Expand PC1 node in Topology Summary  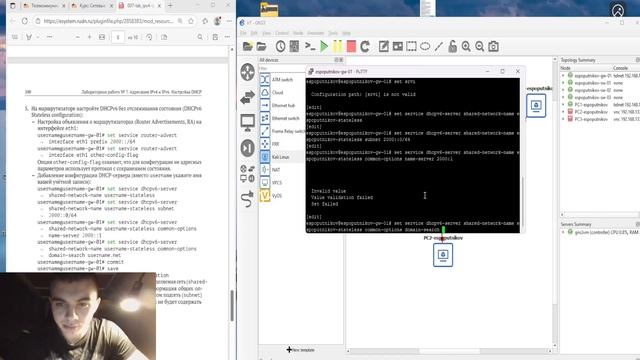tap(563, 104)
